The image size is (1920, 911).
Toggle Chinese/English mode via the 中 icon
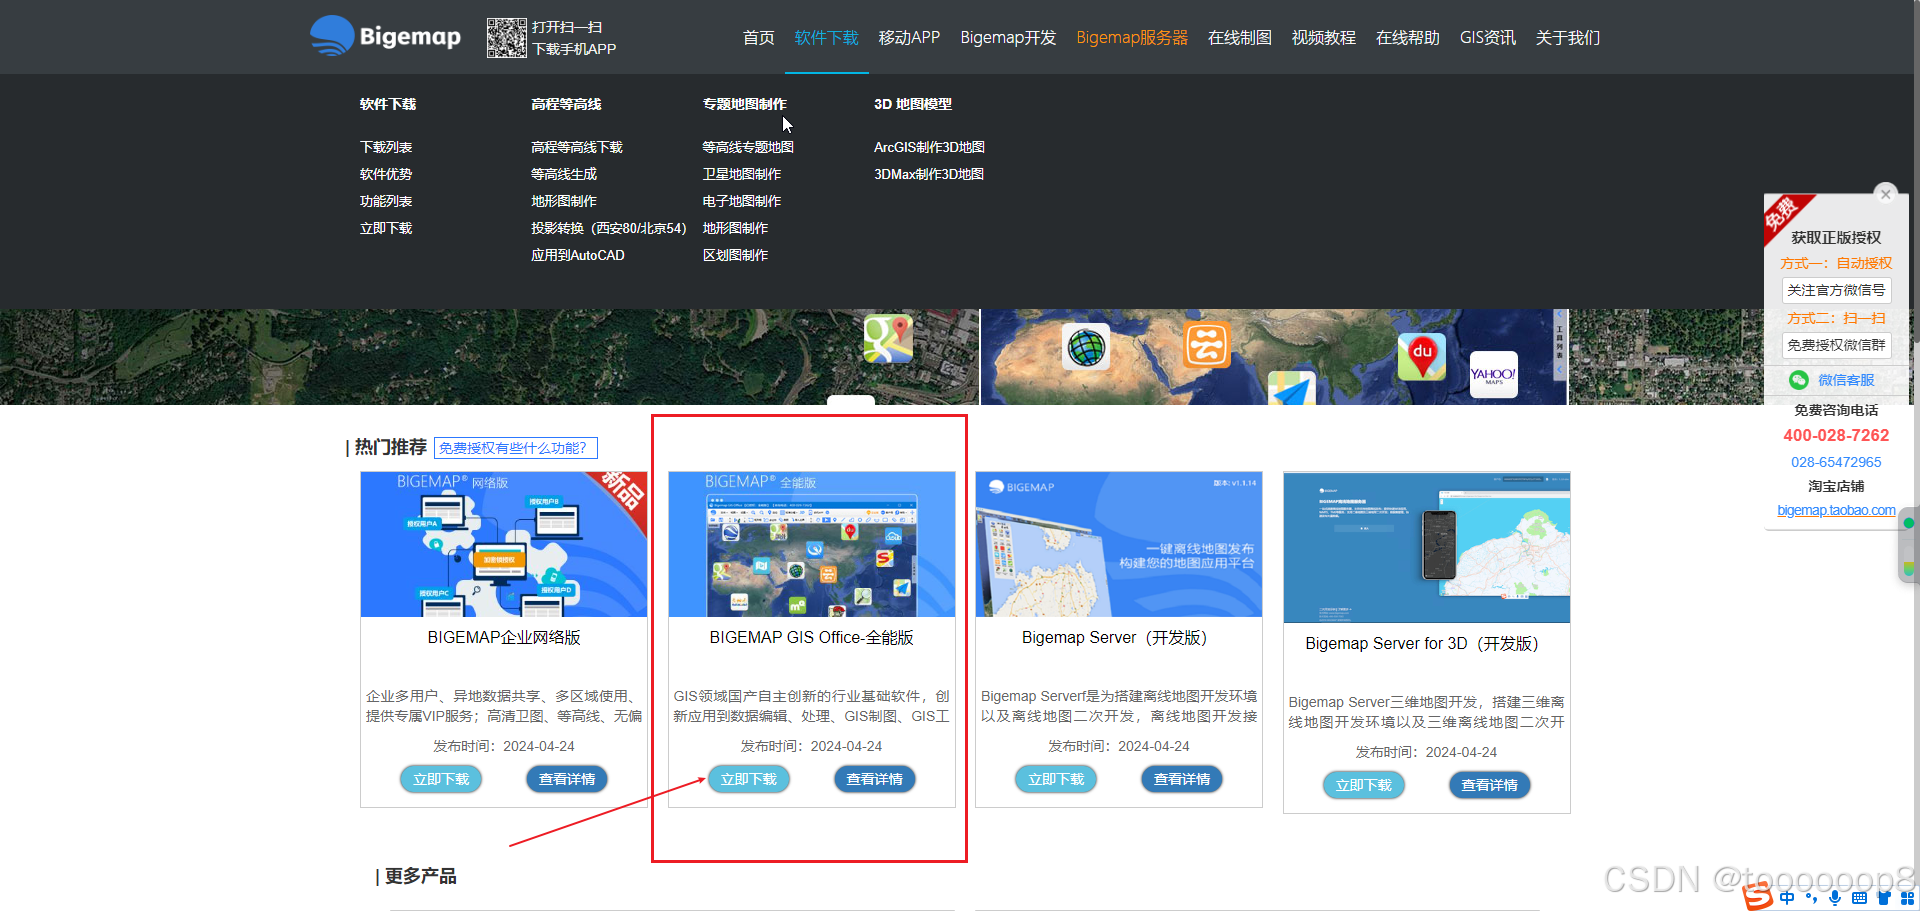tap(1787, 898)
